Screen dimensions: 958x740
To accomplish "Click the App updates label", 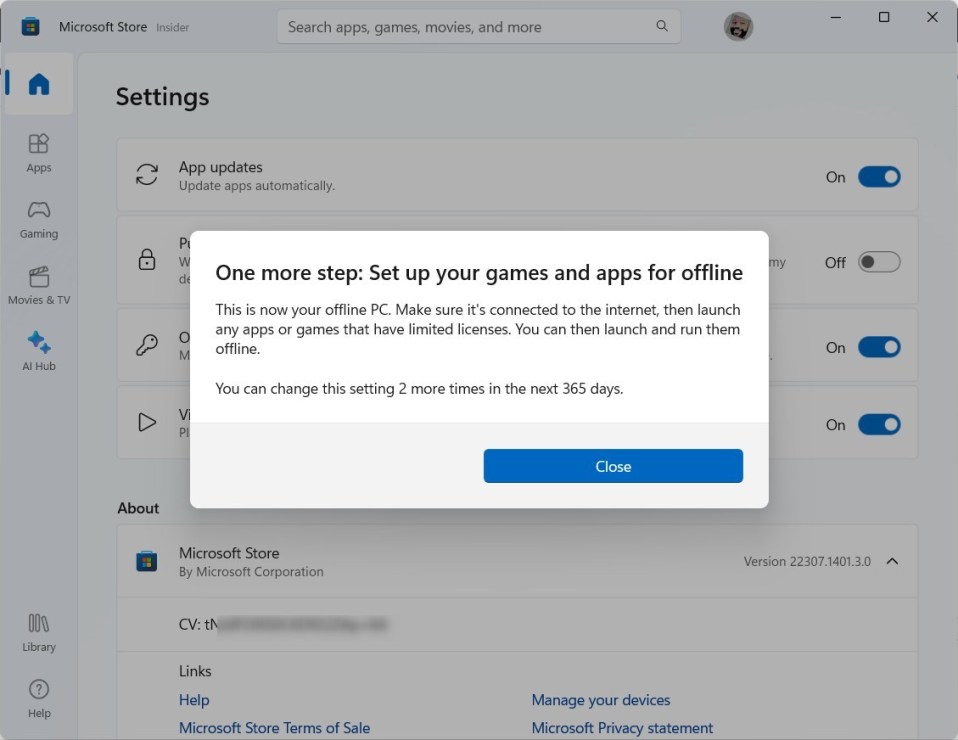I will (x=221, y=167).
